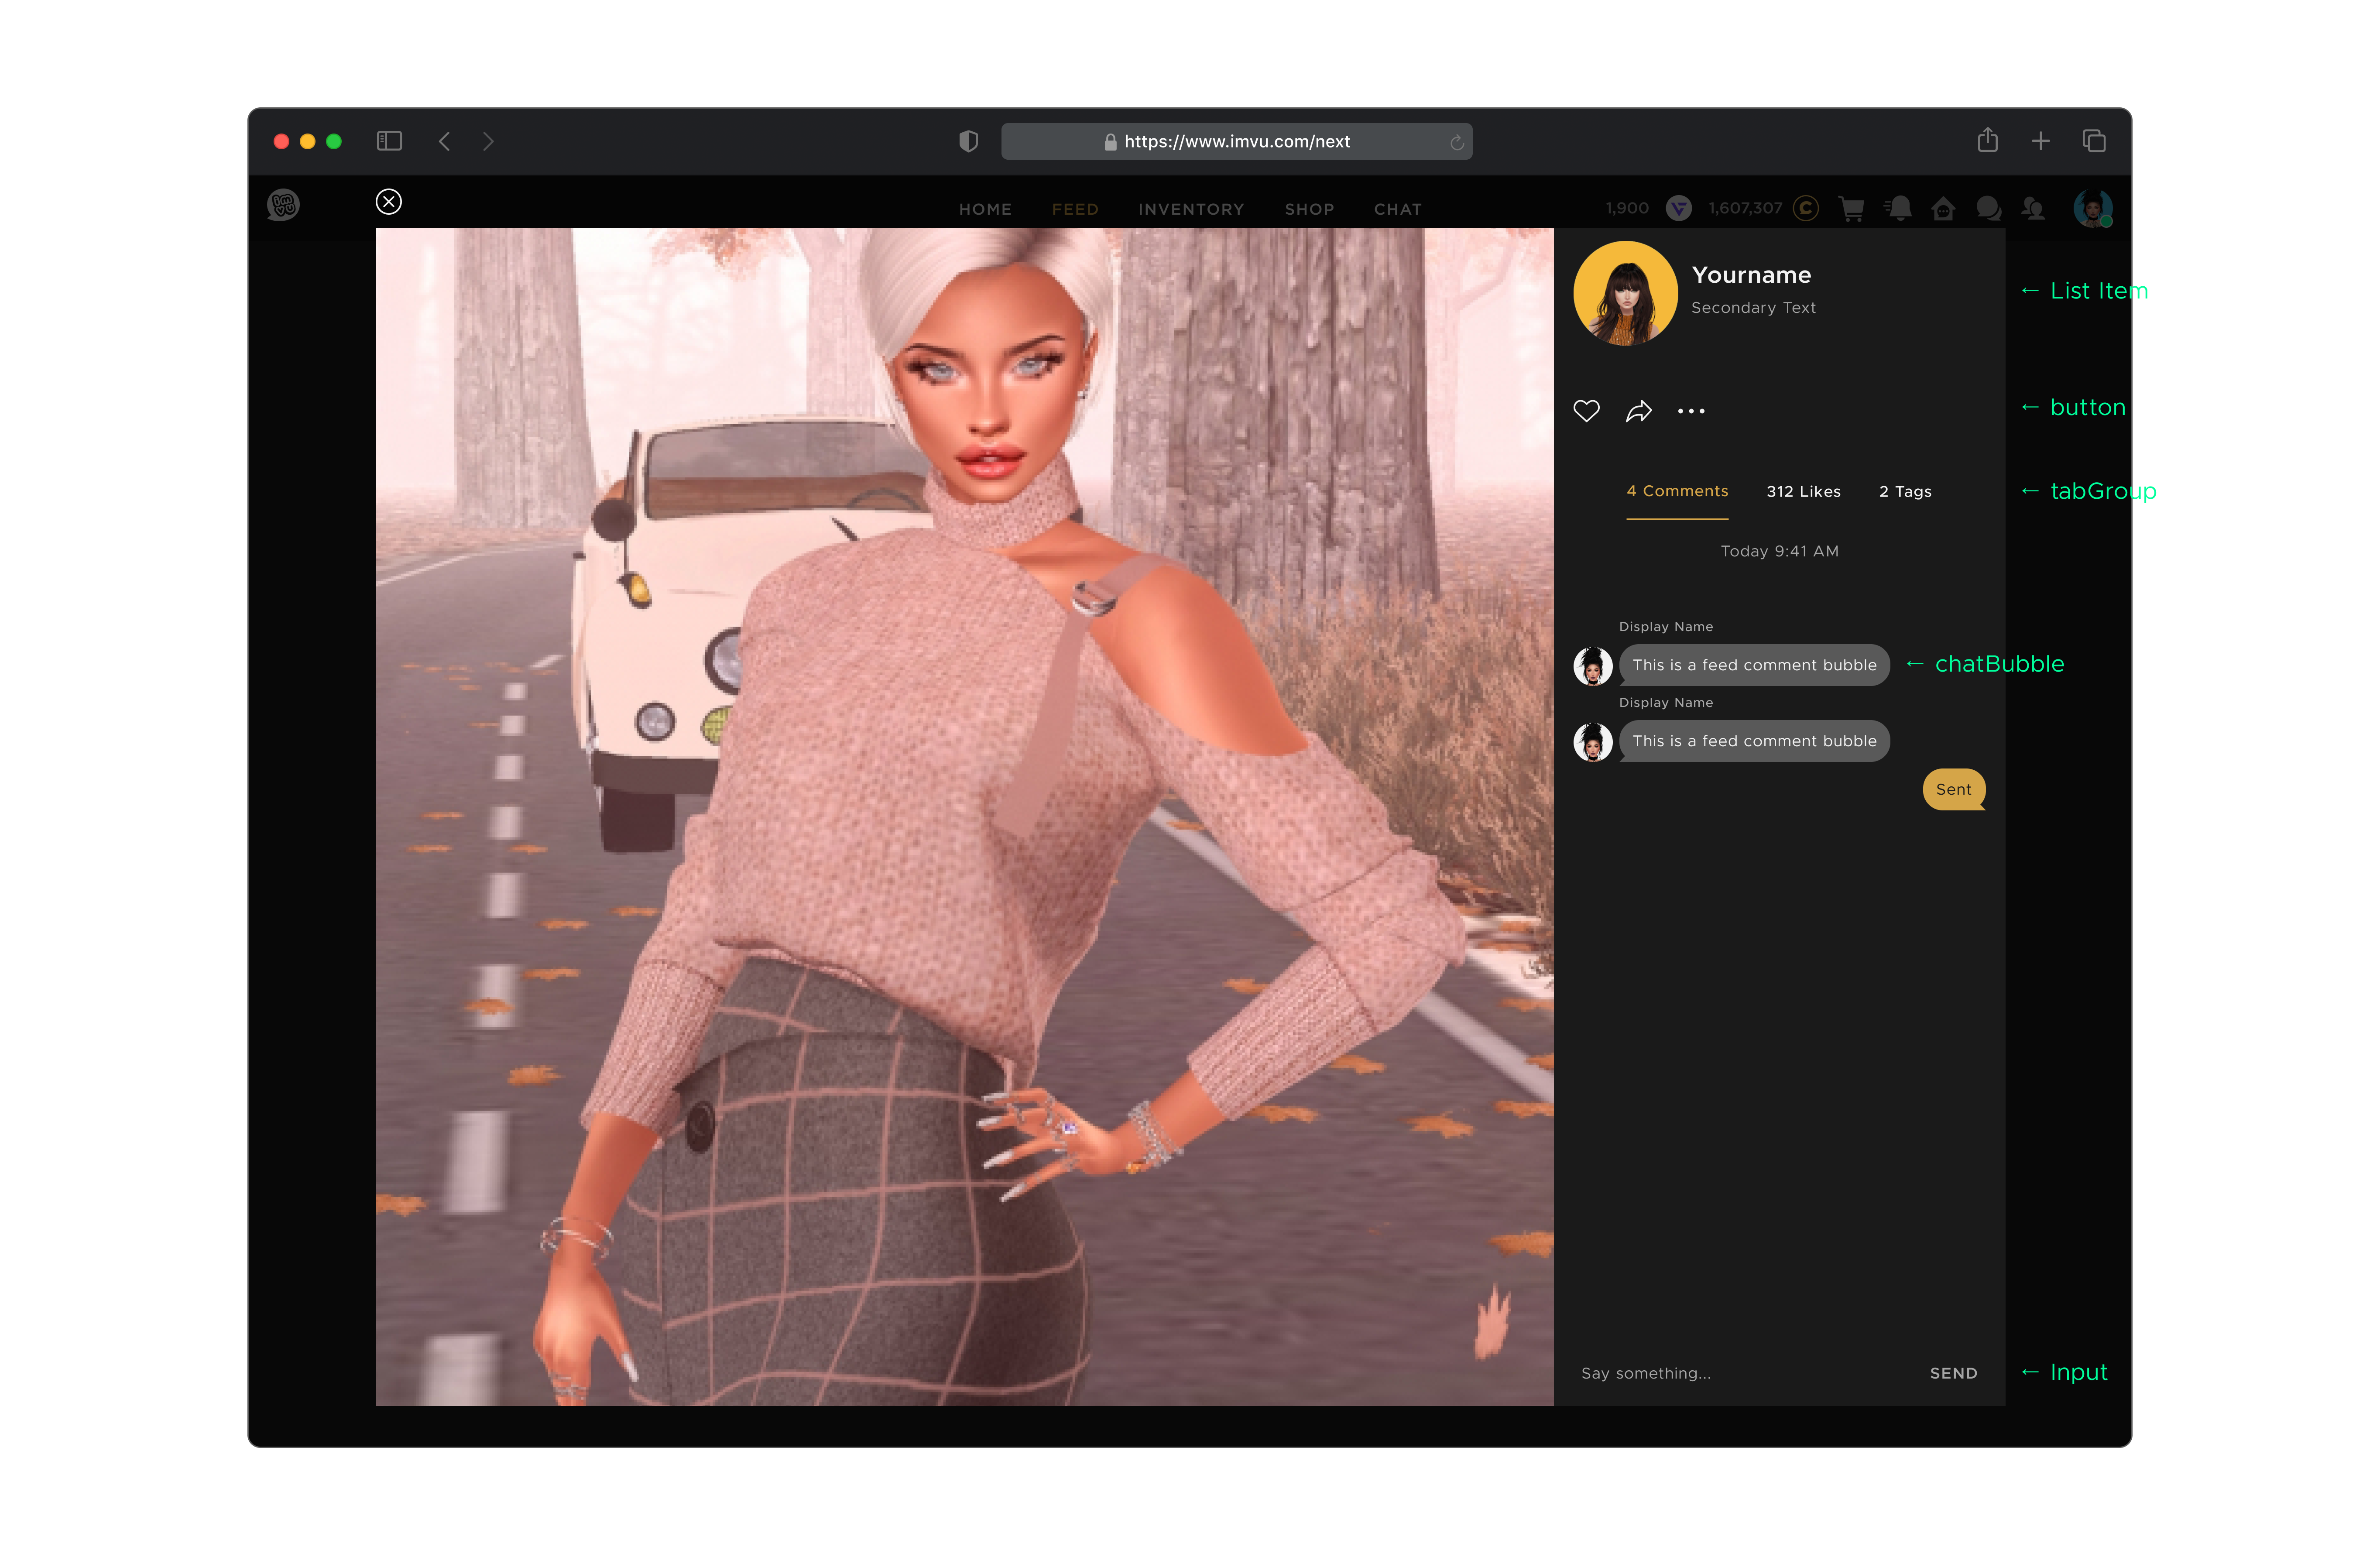Click the share arrow icon
The height and width of the screenshot is (1554, 2380).
click(x=1638, y=411)
